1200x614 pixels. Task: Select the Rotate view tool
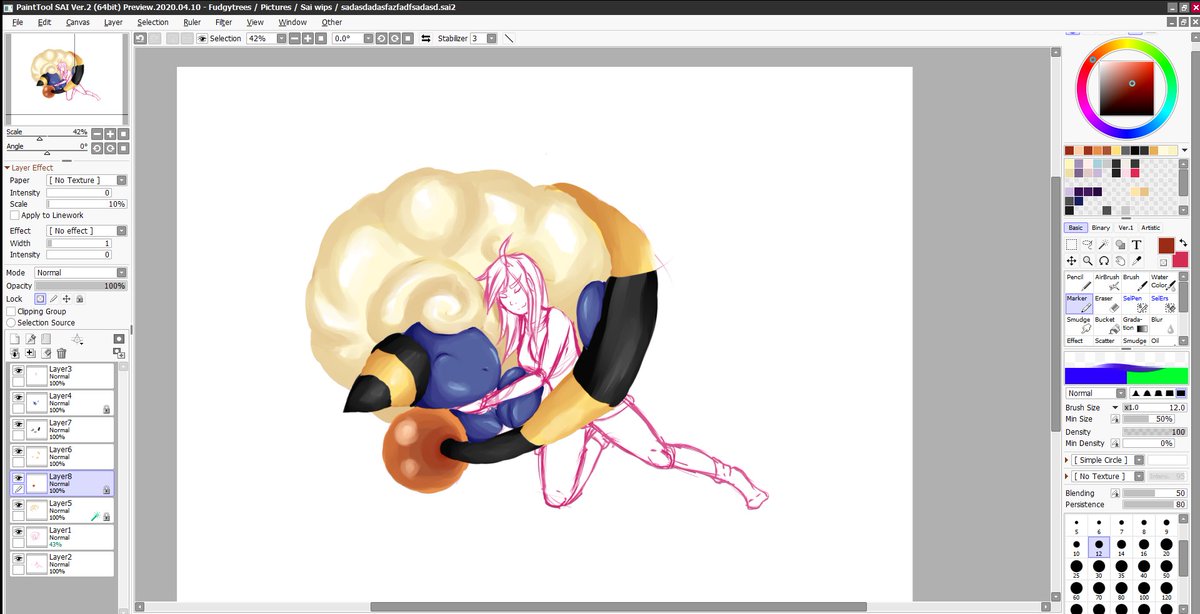pyautogui.click(x=1104, y=260)
